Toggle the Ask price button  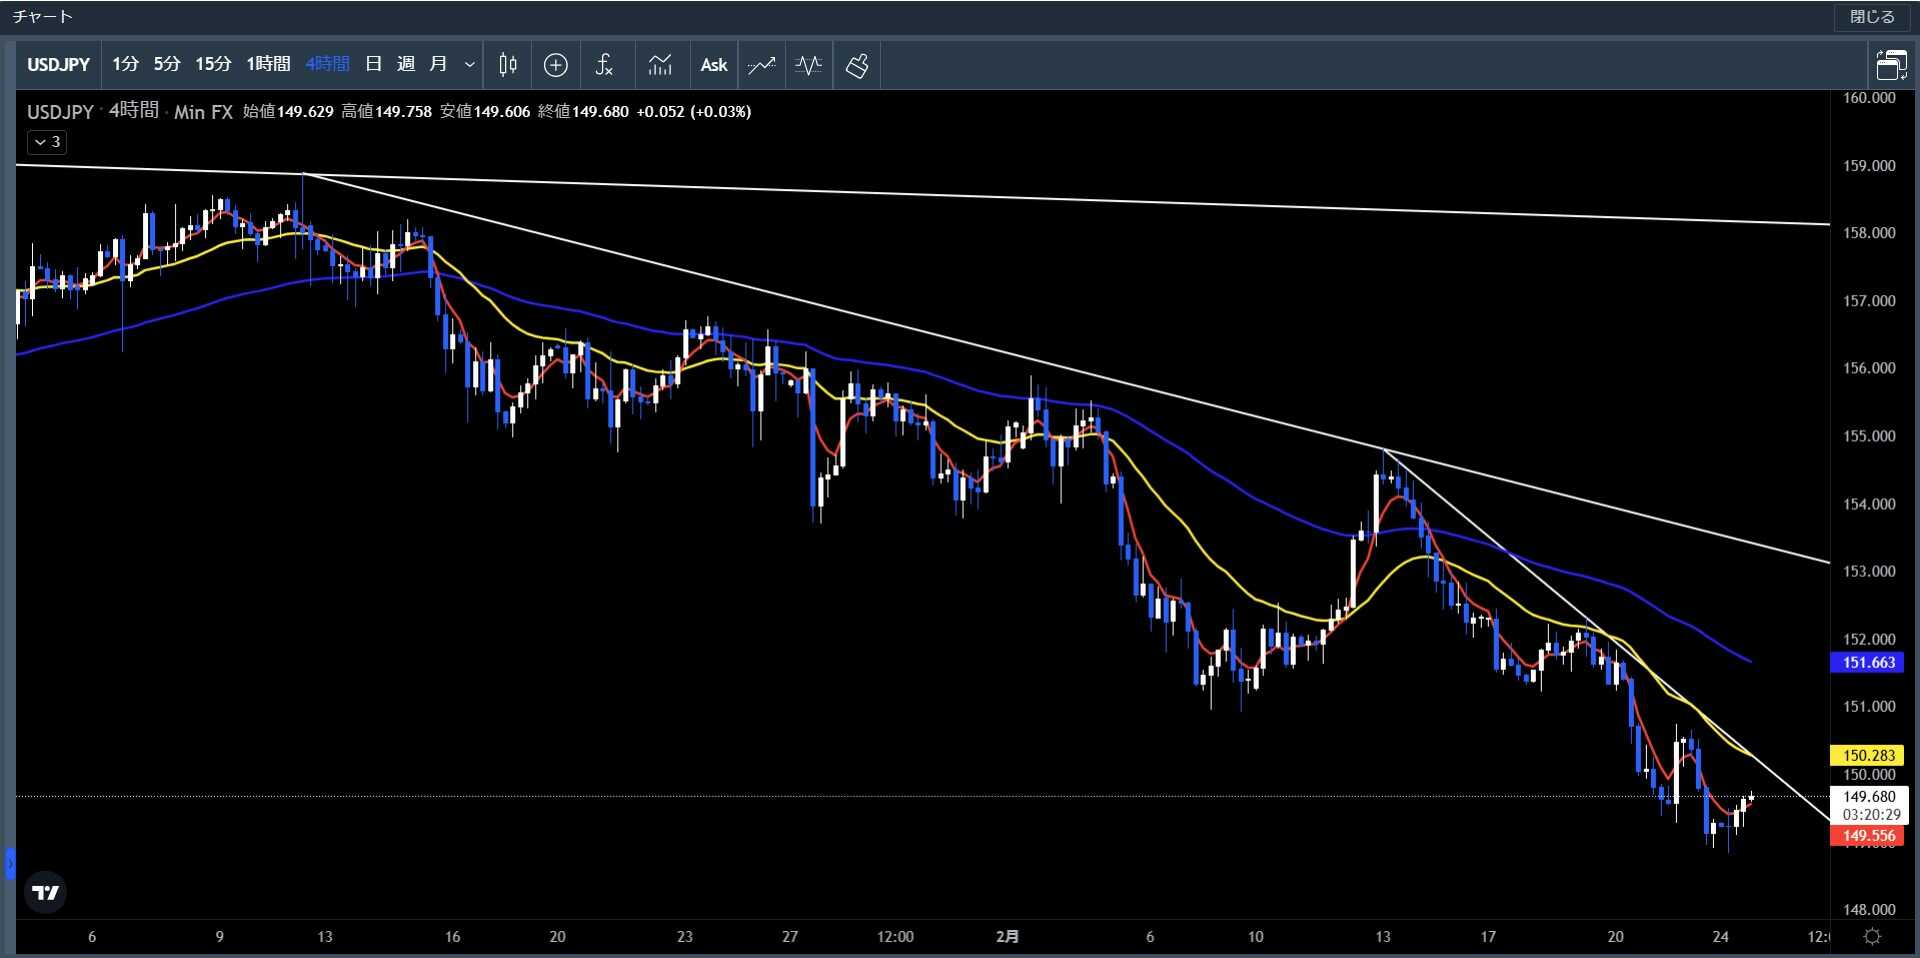coord(714,65)
